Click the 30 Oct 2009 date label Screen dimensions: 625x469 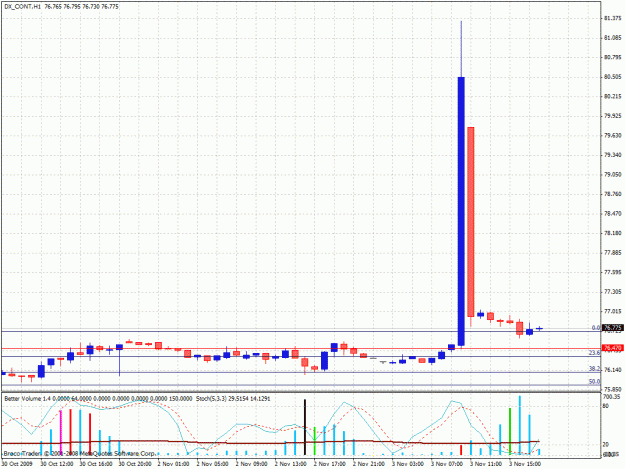[17, 464]
